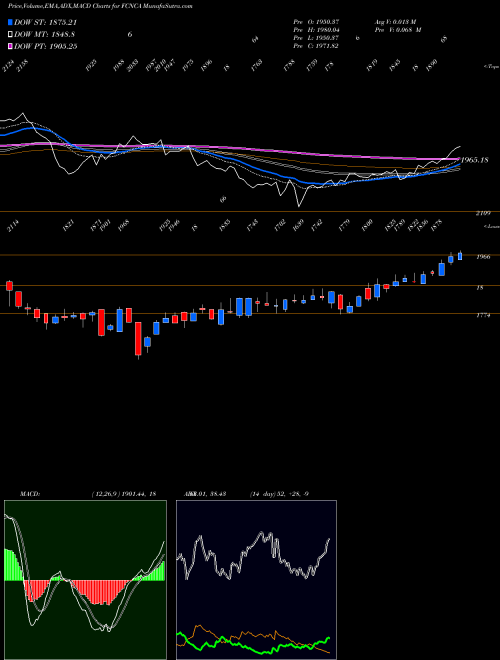Image resolution: width=500 pixels, height=660 pixels.
Task: Click the '(14 day) 52, +28, -9' ADX parameters
Action: (279, 494)
